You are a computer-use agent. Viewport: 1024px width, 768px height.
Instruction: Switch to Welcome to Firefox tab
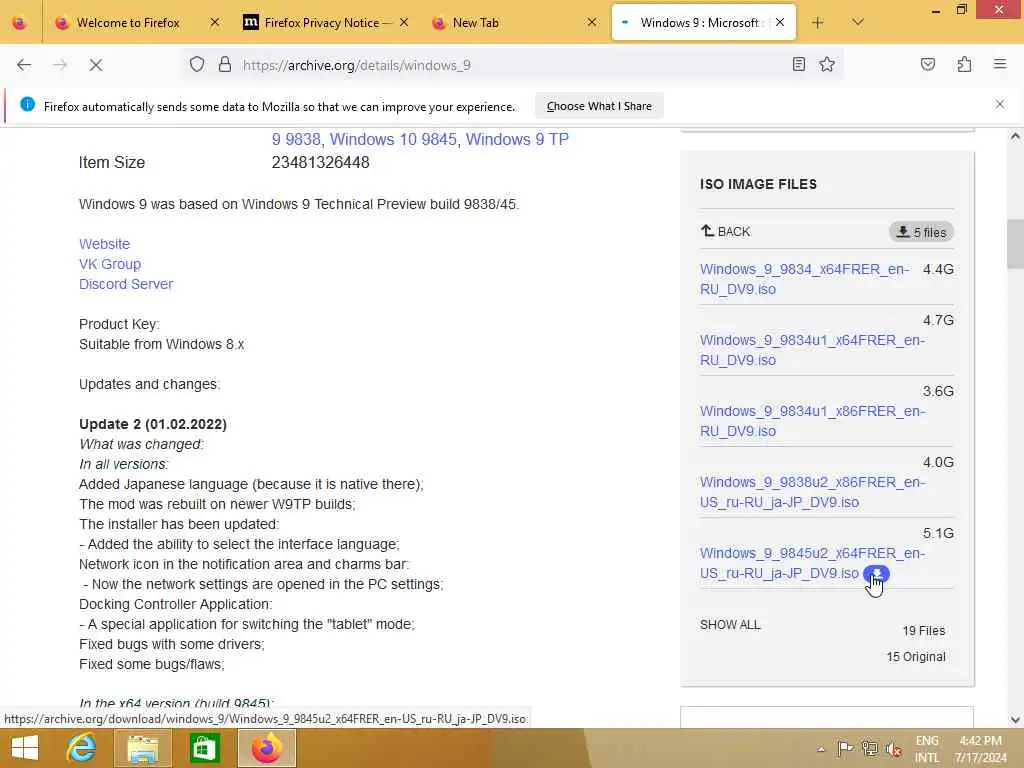click(x=127, y=23)
